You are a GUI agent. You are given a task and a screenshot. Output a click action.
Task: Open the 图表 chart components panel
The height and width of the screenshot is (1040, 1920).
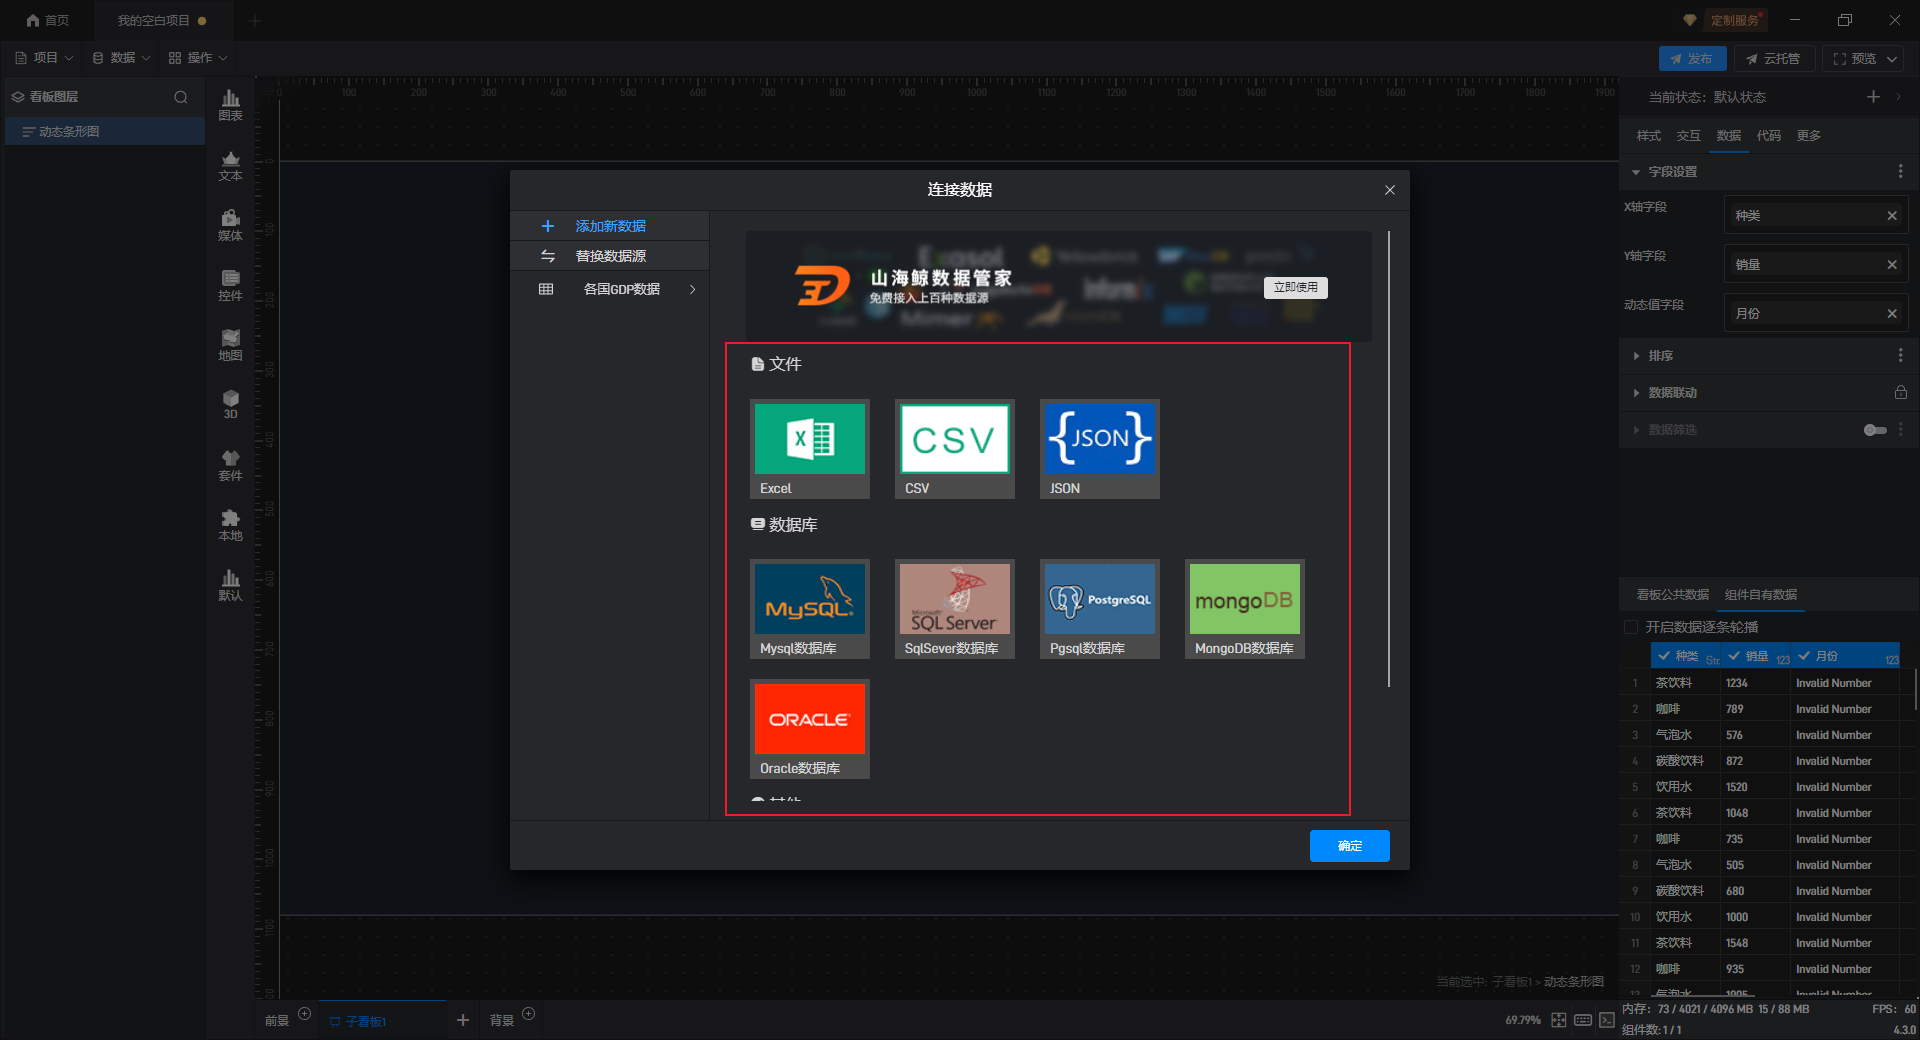230,105
